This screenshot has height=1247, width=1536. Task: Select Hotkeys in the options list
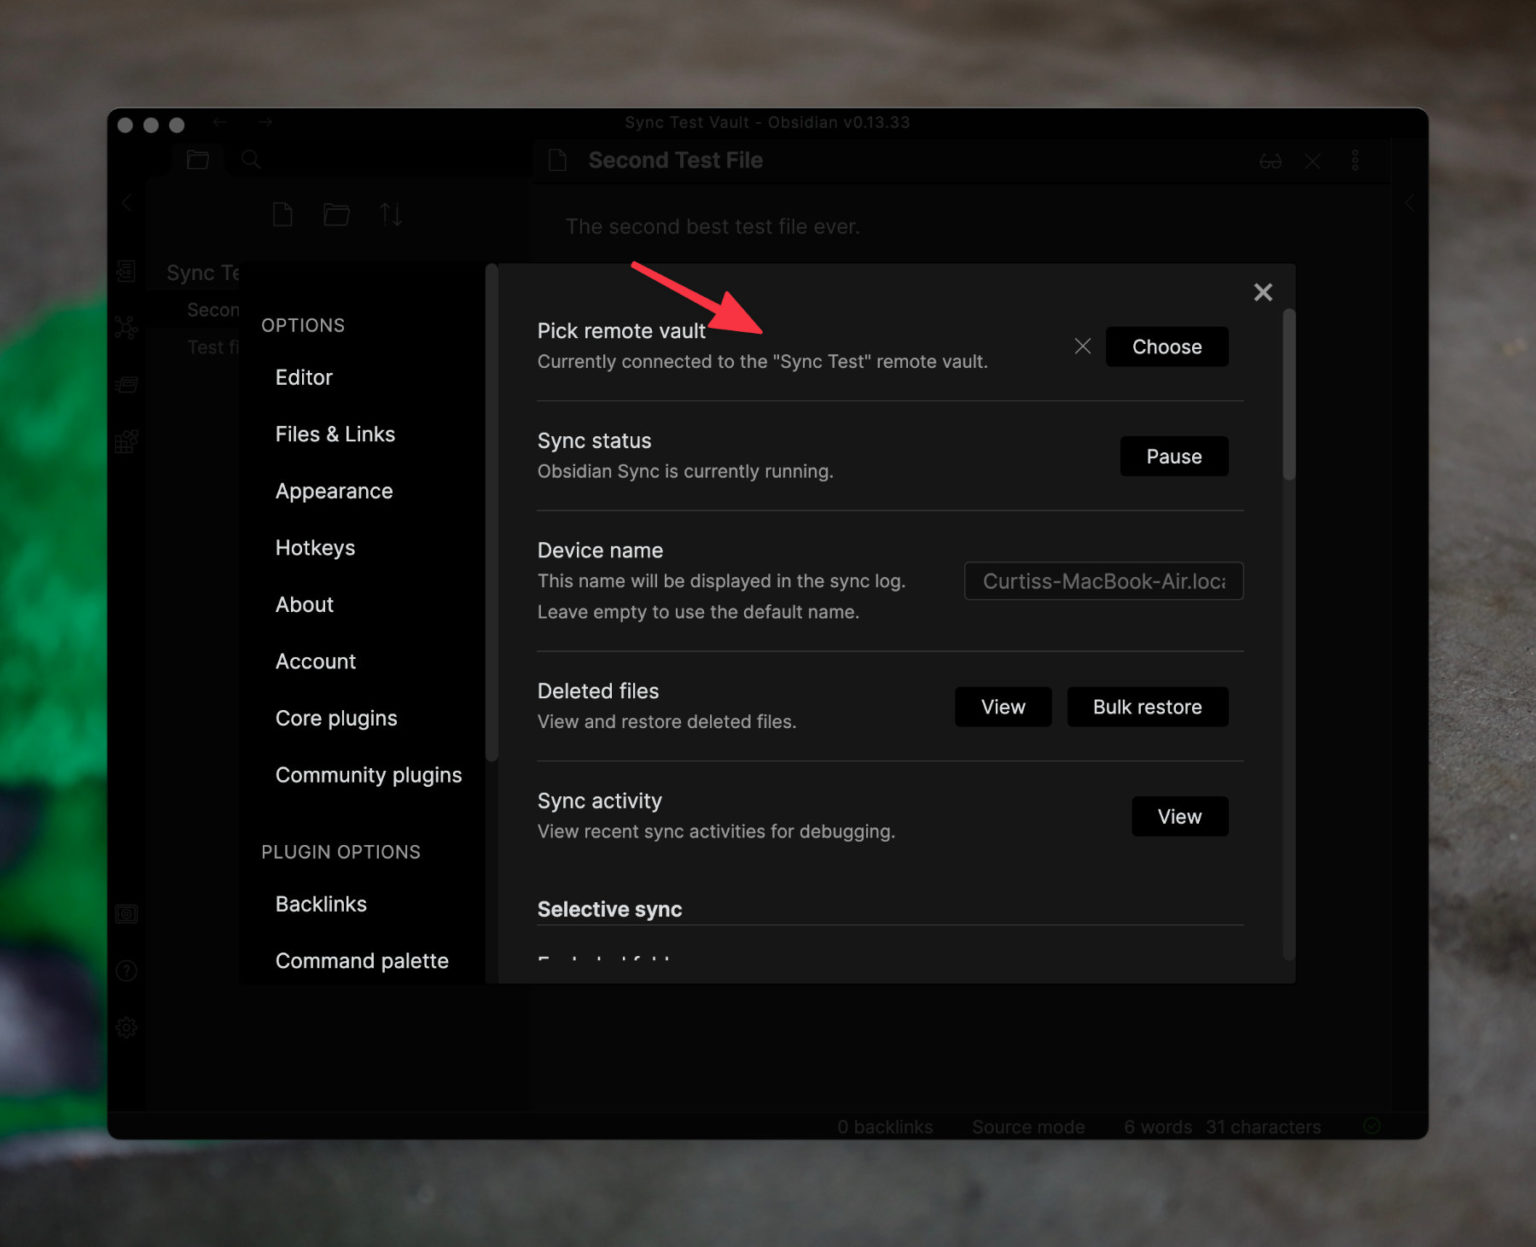tap(315, 548)
